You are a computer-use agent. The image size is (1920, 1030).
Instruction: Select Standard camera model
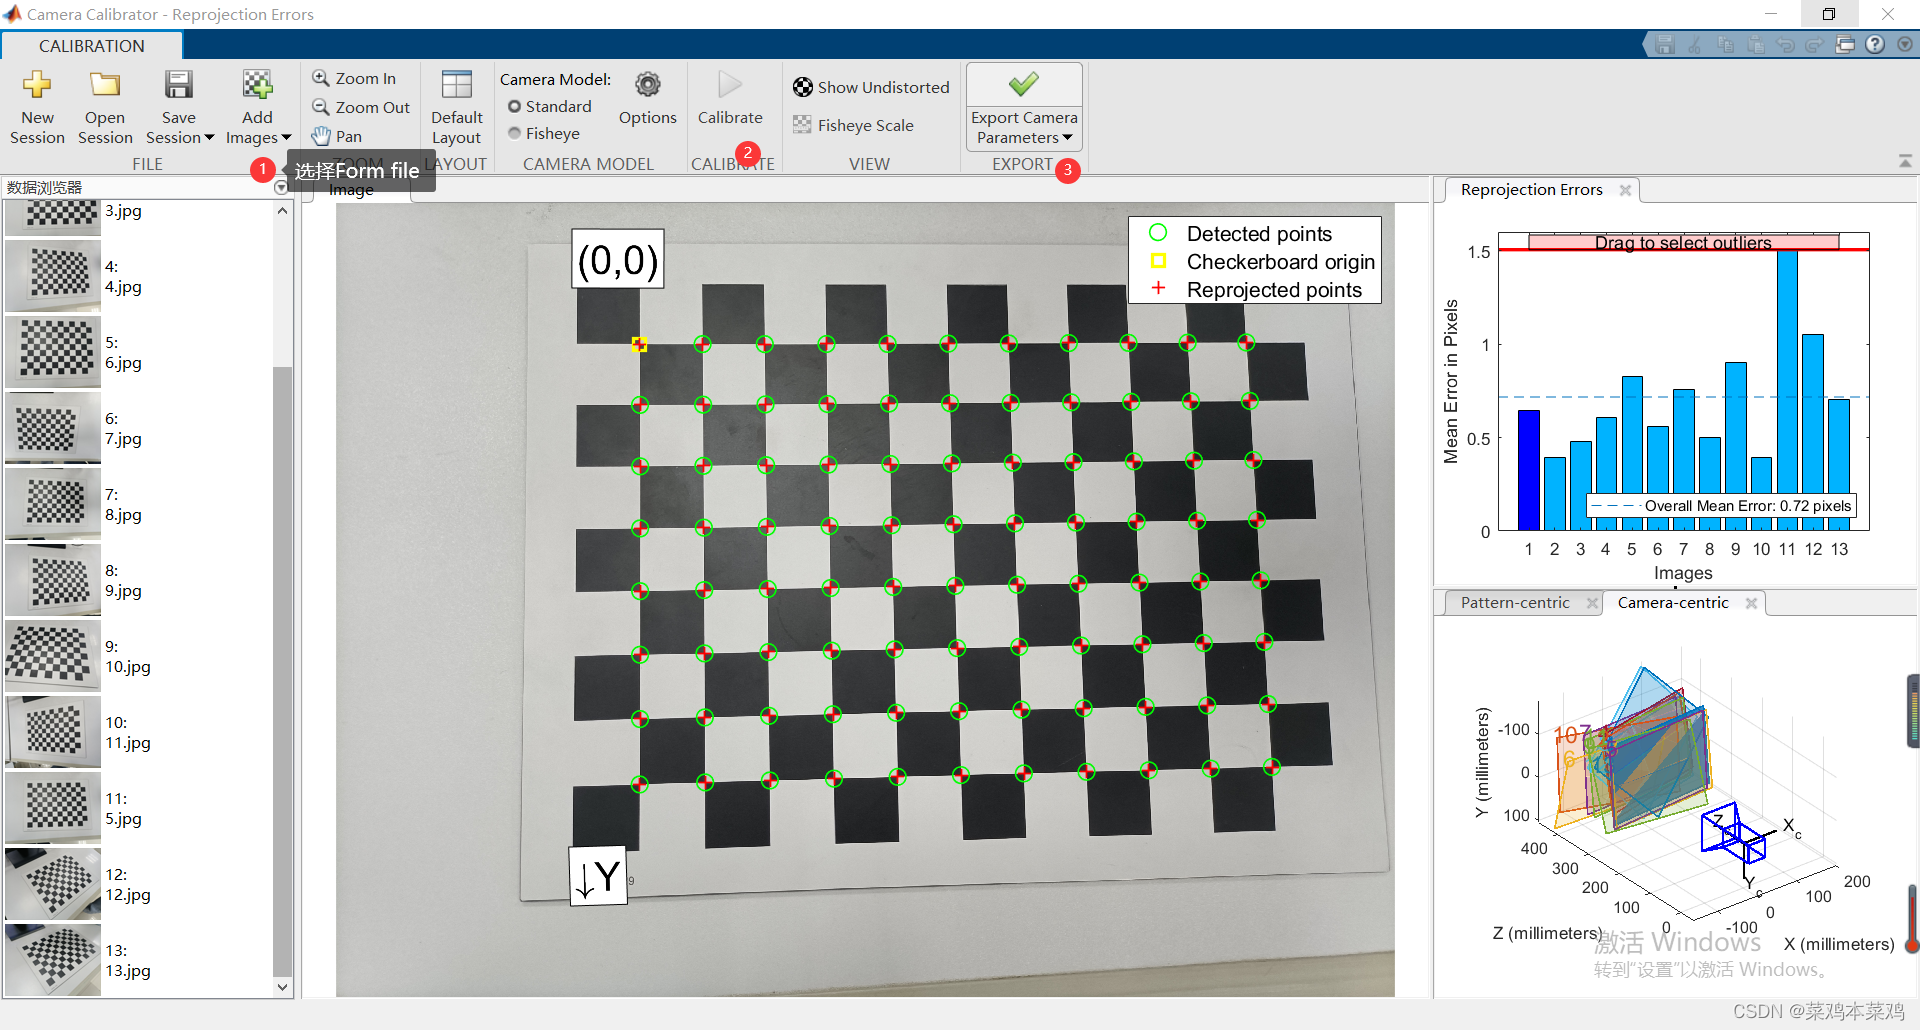549,106
